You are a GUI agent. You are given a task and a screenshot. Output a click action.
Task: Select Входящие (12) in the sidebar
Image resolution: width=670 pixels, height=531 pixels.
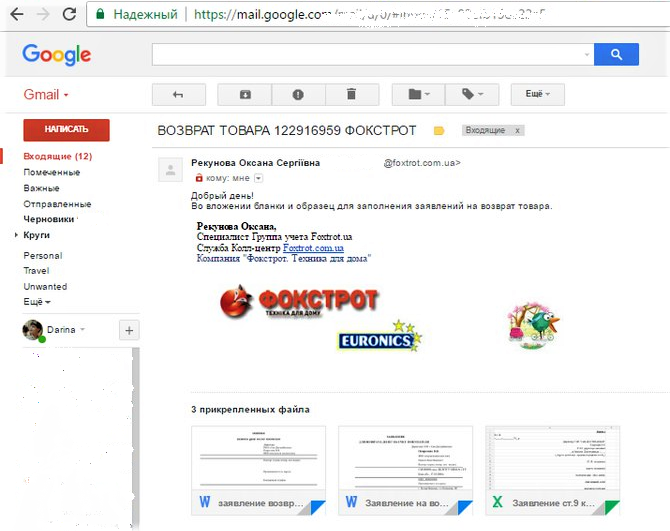[x=57, y=156]
